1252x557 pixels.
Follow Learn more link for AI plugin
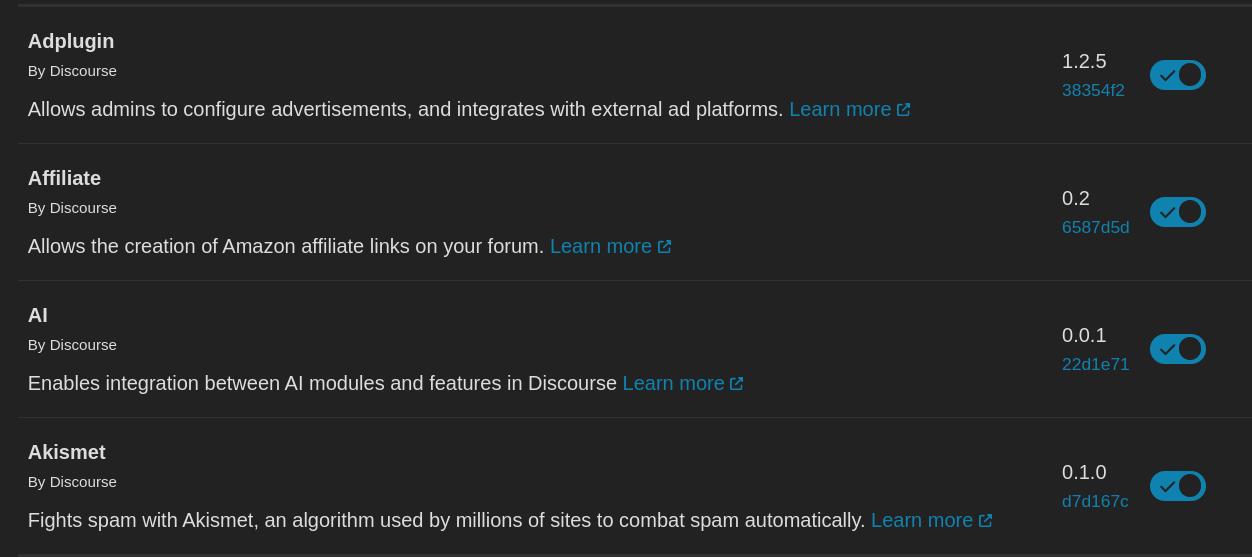pyautogui.click(x=683, y=384)
